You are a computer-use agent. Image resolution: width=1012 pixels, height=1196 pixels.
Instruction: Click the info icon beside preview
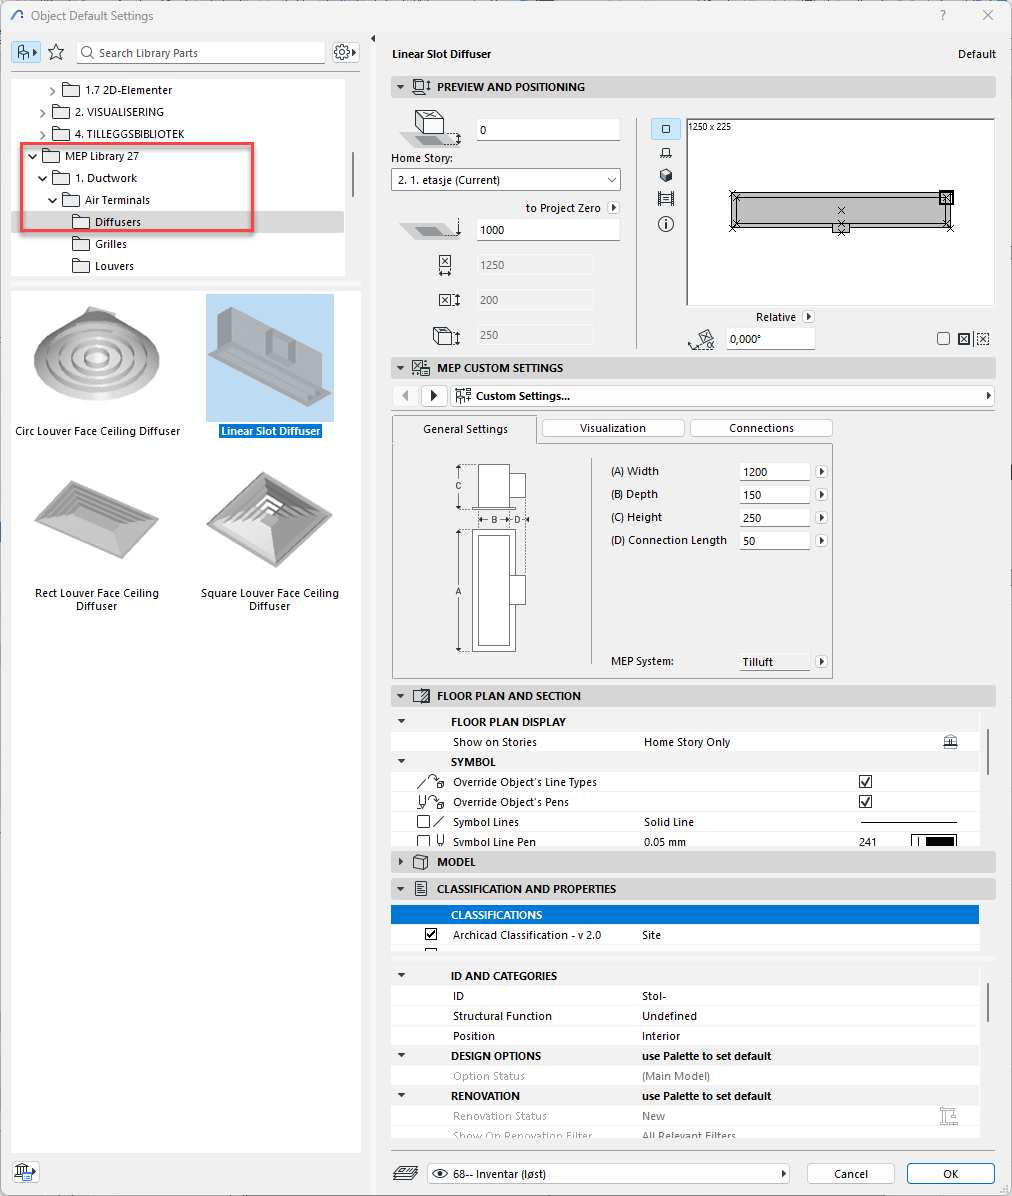point(666,224)
